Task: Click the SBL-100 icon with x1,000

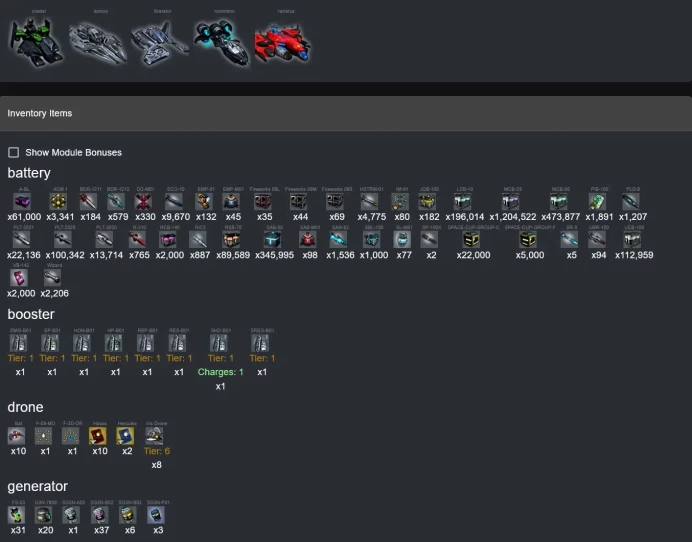Action: coord(372,240)
